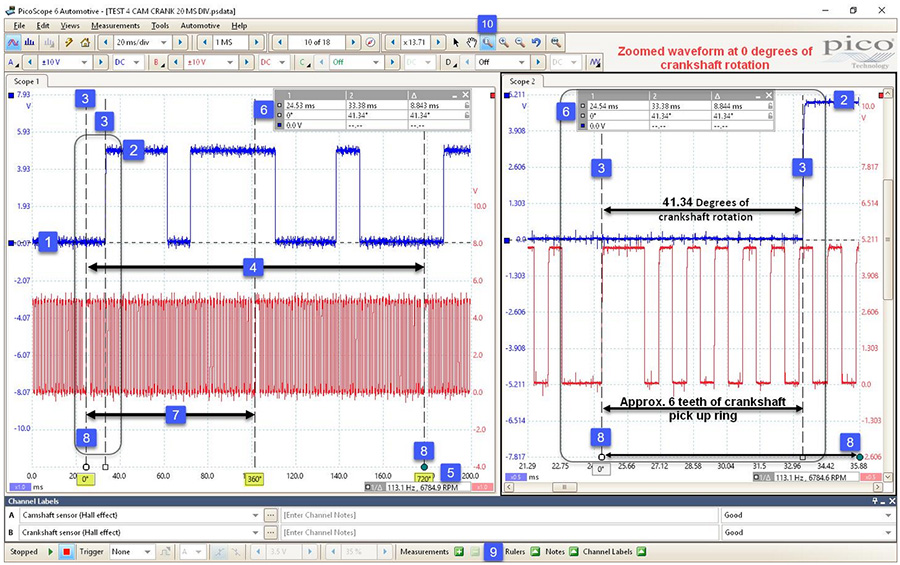
Task: Open the 20 ms/div timebase dropdown
Action: tap(164, 42)
